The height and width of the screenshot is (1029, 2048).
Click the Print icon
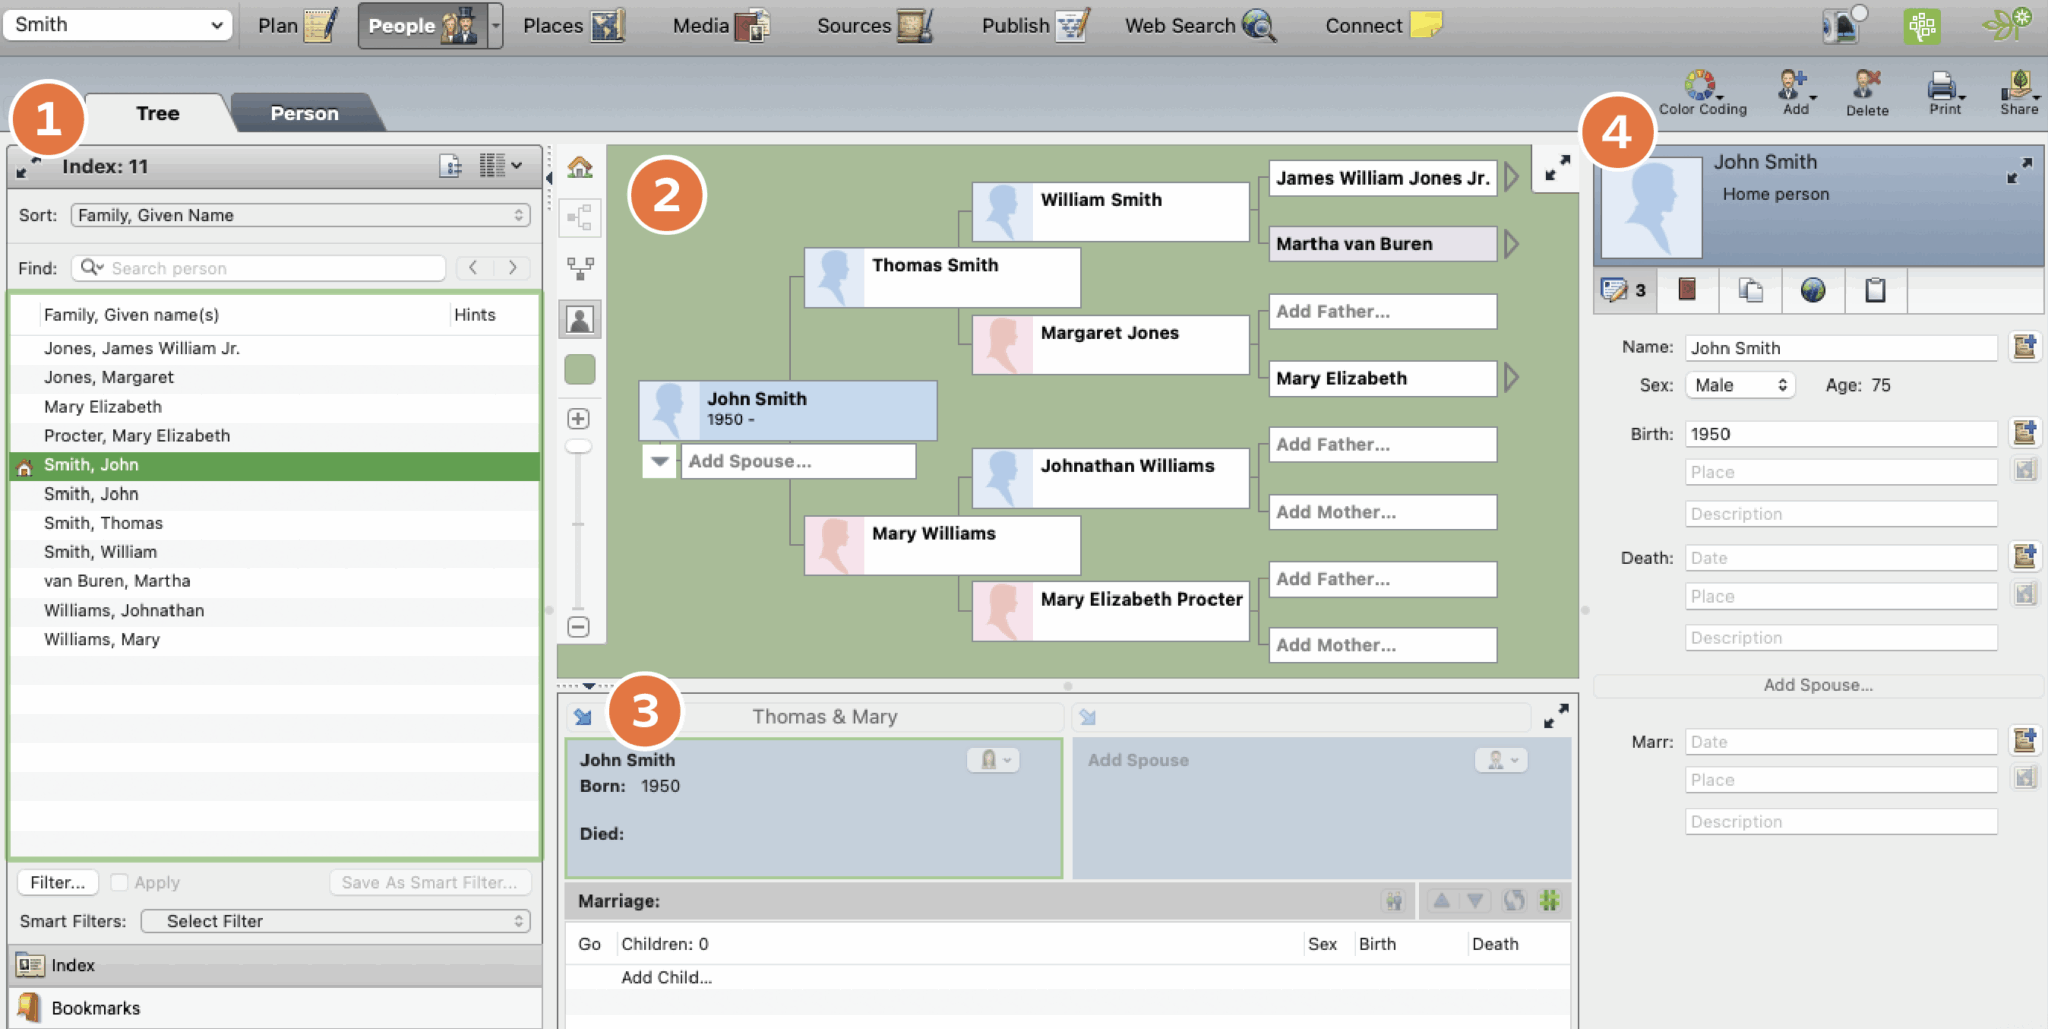(1943, 92)
